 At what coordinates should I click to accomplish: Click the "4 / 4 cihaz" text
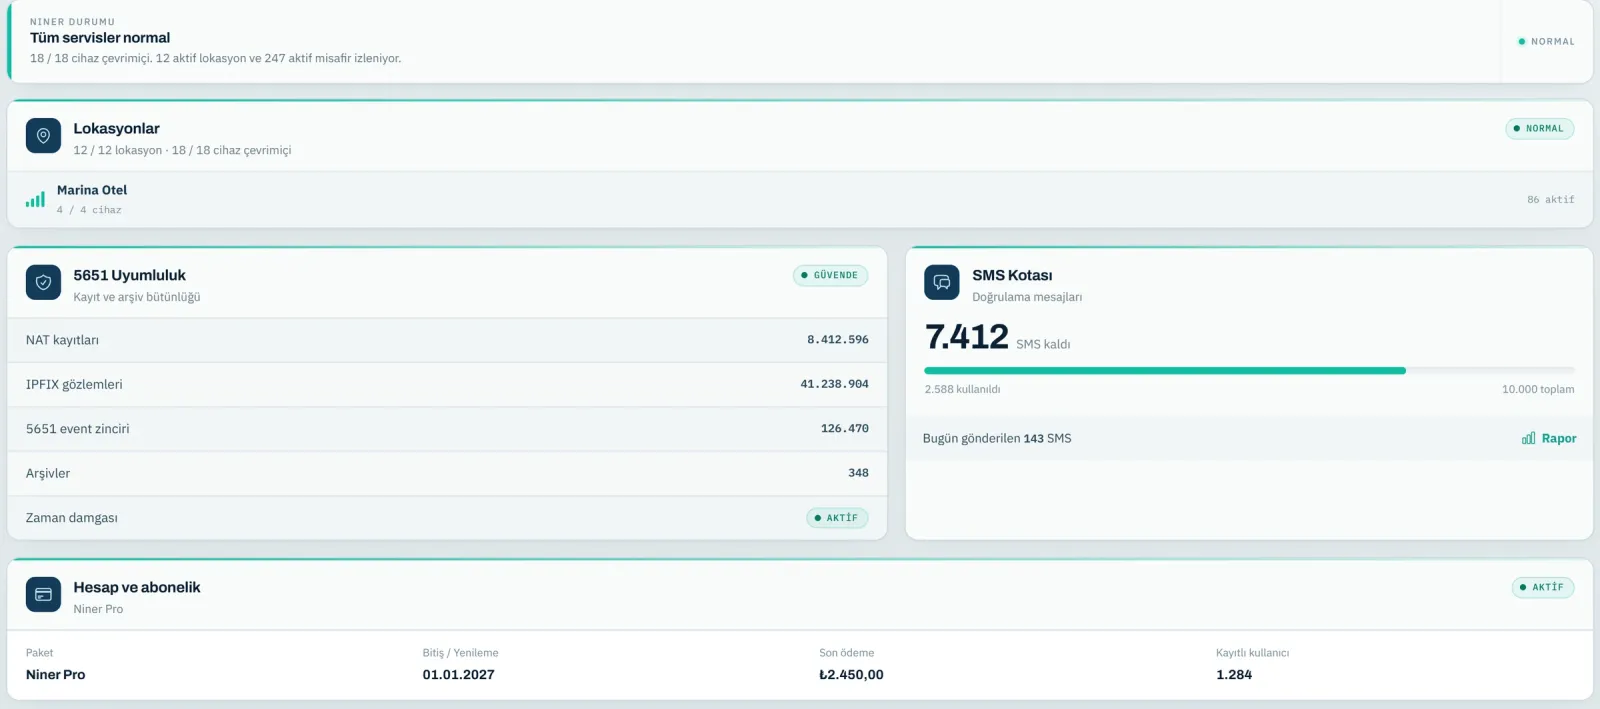[x=89, y=210]
